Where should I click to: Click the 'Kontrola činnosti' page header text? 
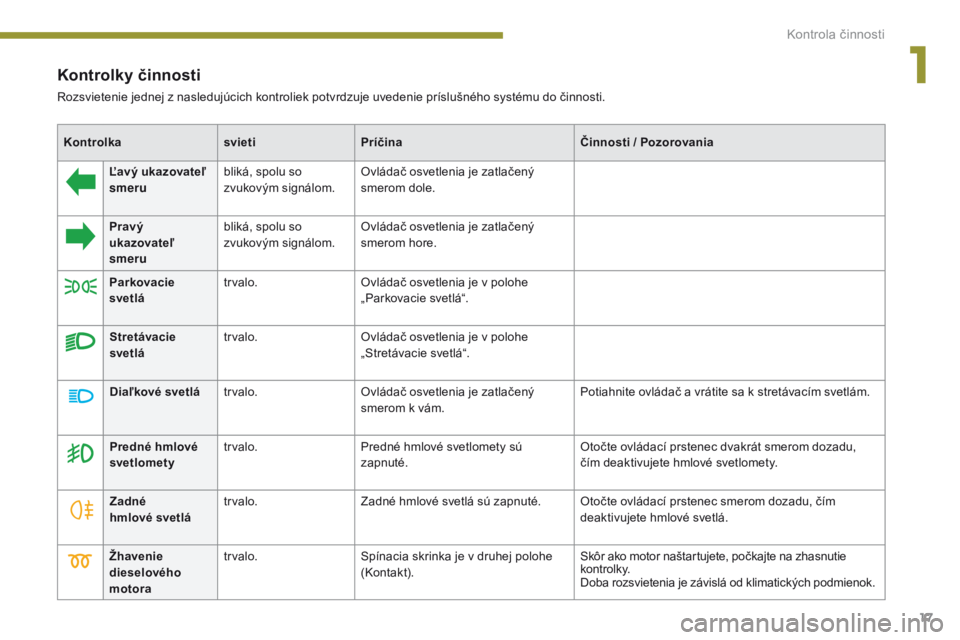(x=836, y=34)
